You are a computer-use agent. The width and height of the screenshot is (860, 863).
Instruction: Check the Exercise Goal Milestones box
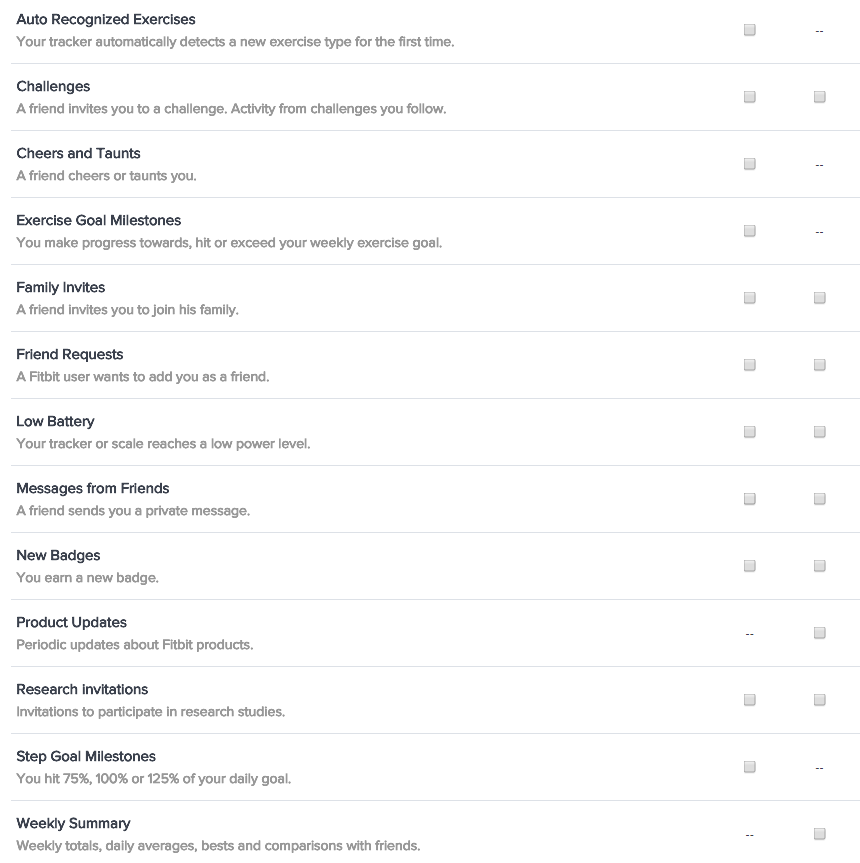750,231
